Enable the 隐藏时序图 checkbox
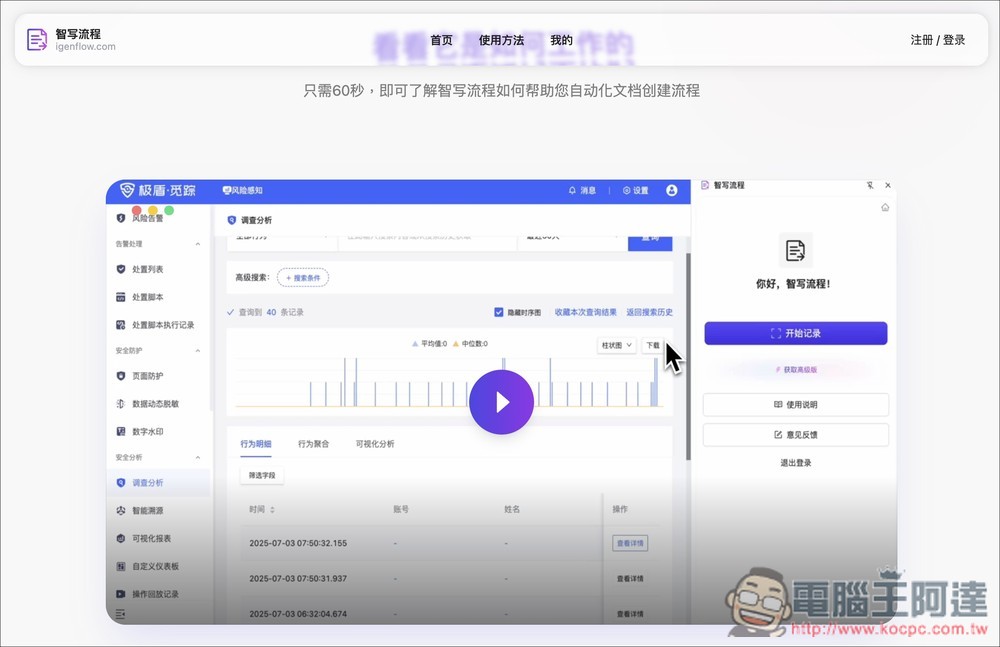 [x=498, y=311]
